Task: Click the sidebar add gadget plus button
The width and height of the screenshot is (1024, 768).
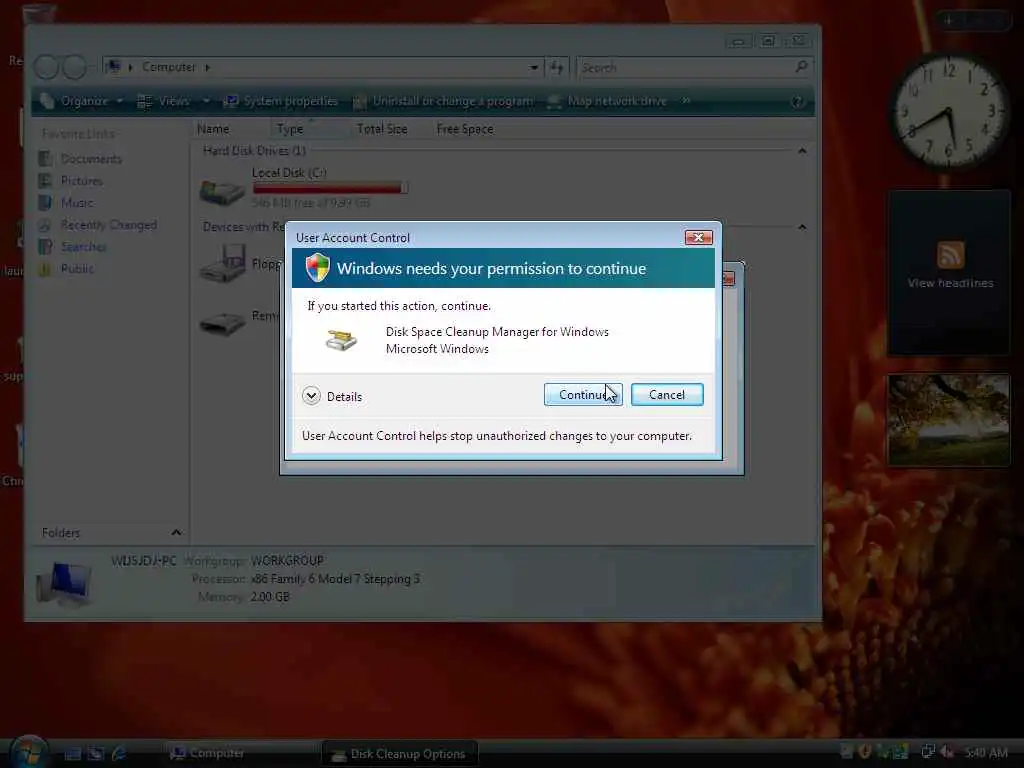Action: [x=949, y=21]
